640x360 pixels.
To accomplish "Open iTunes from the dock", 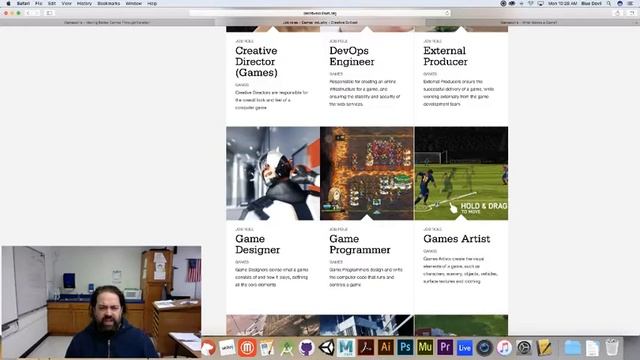I will pyautogui.click(x=504, y=348).
